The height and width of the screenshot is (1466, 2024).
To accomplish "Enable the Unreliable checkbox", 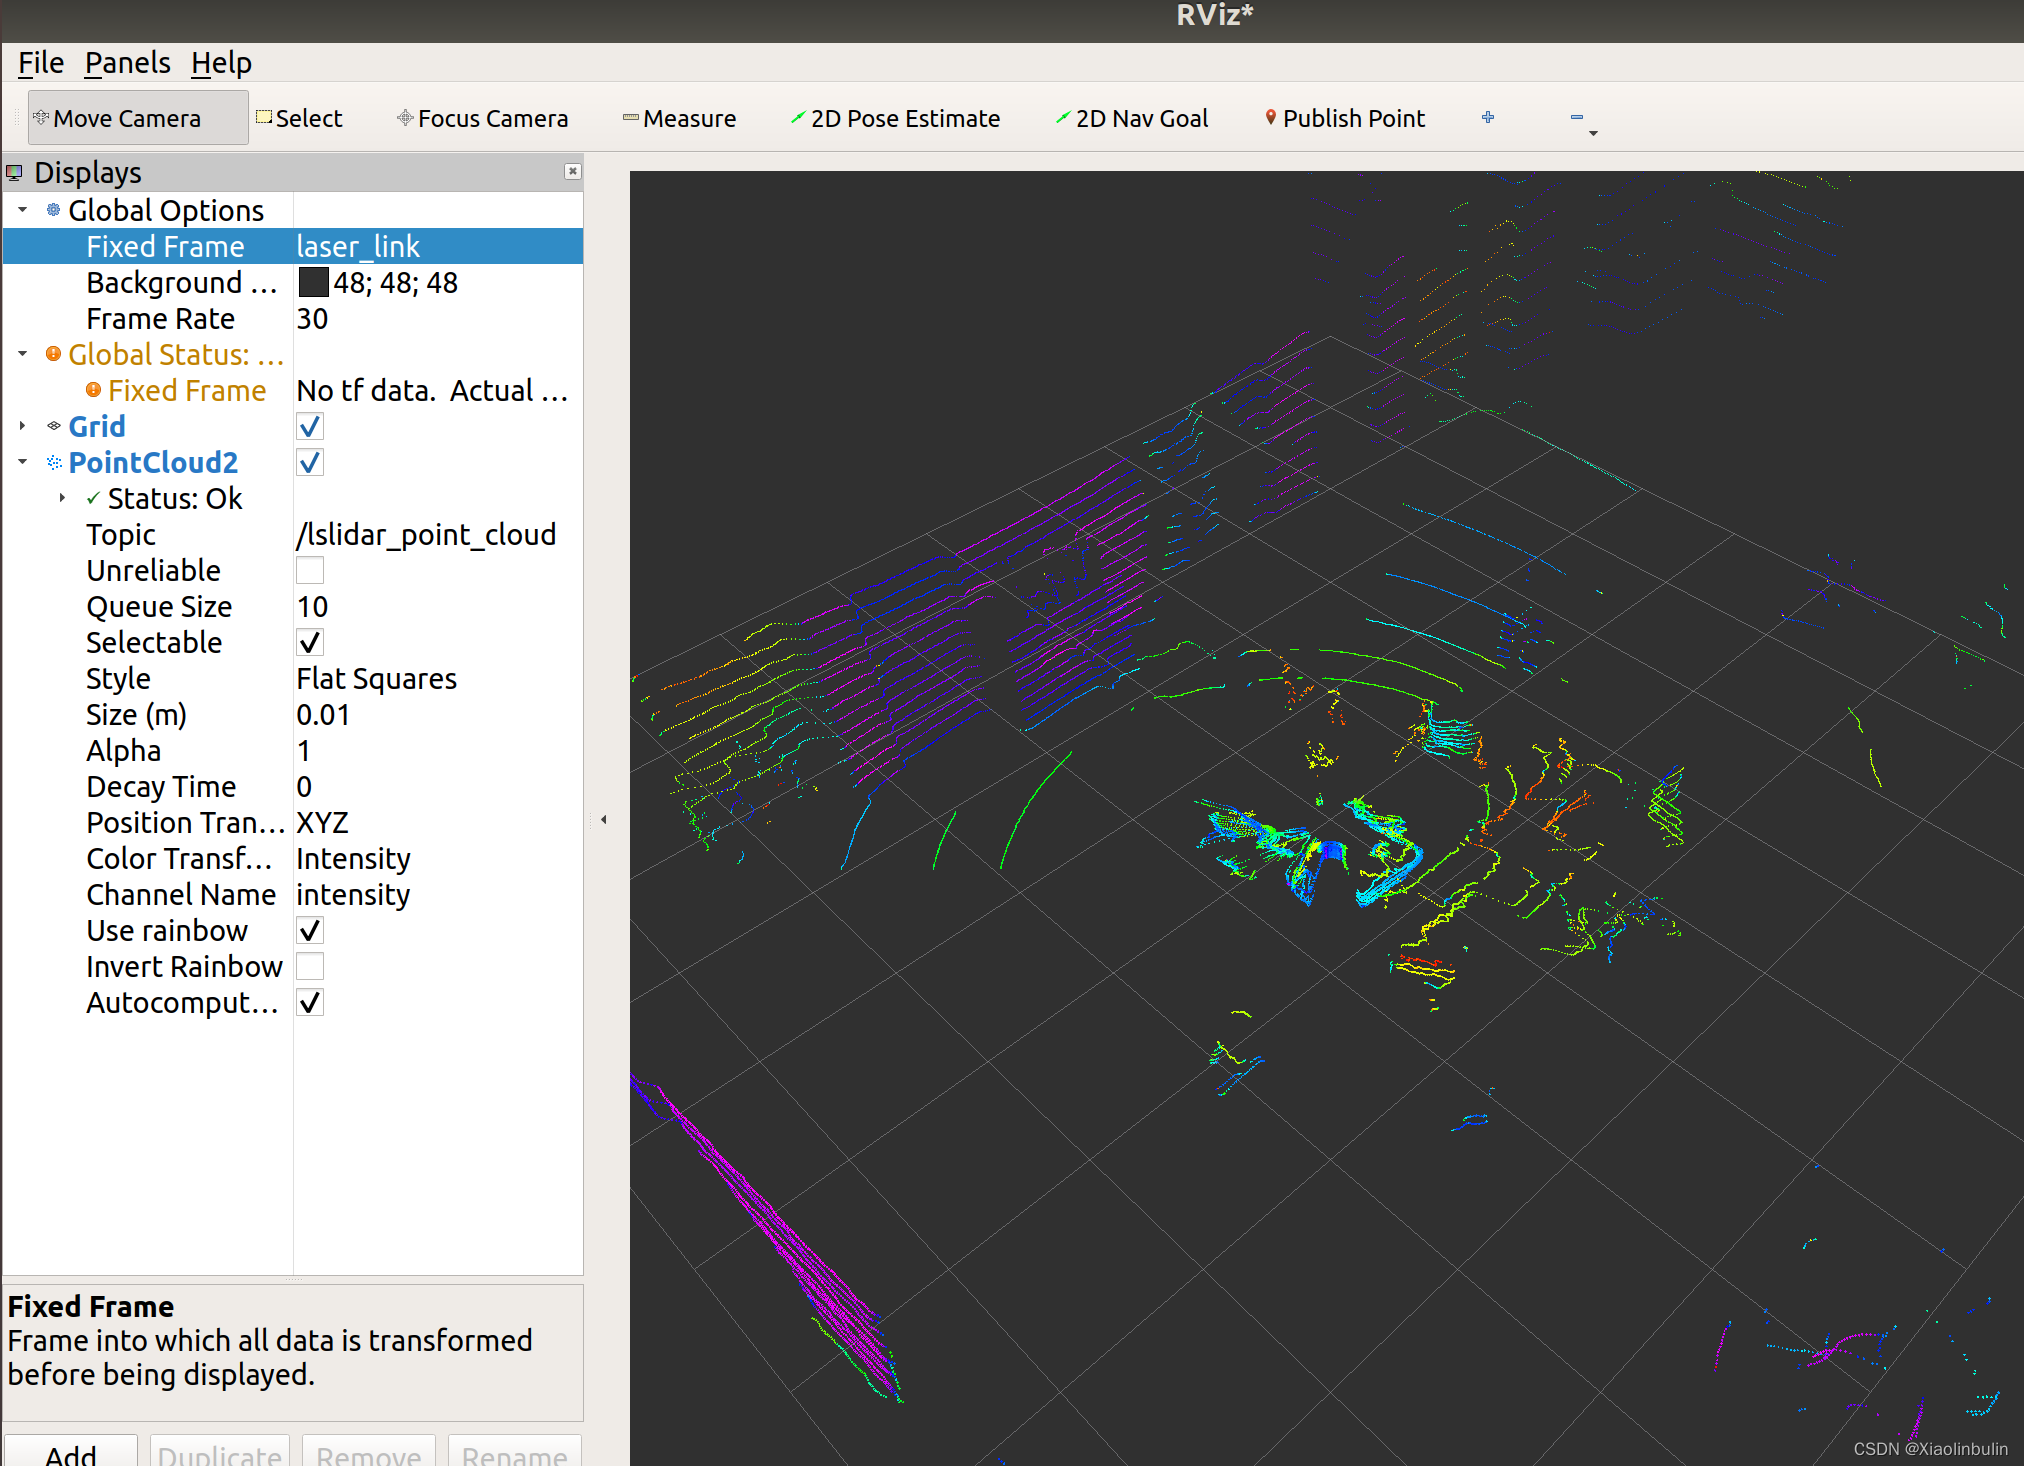I will point(310,570).
